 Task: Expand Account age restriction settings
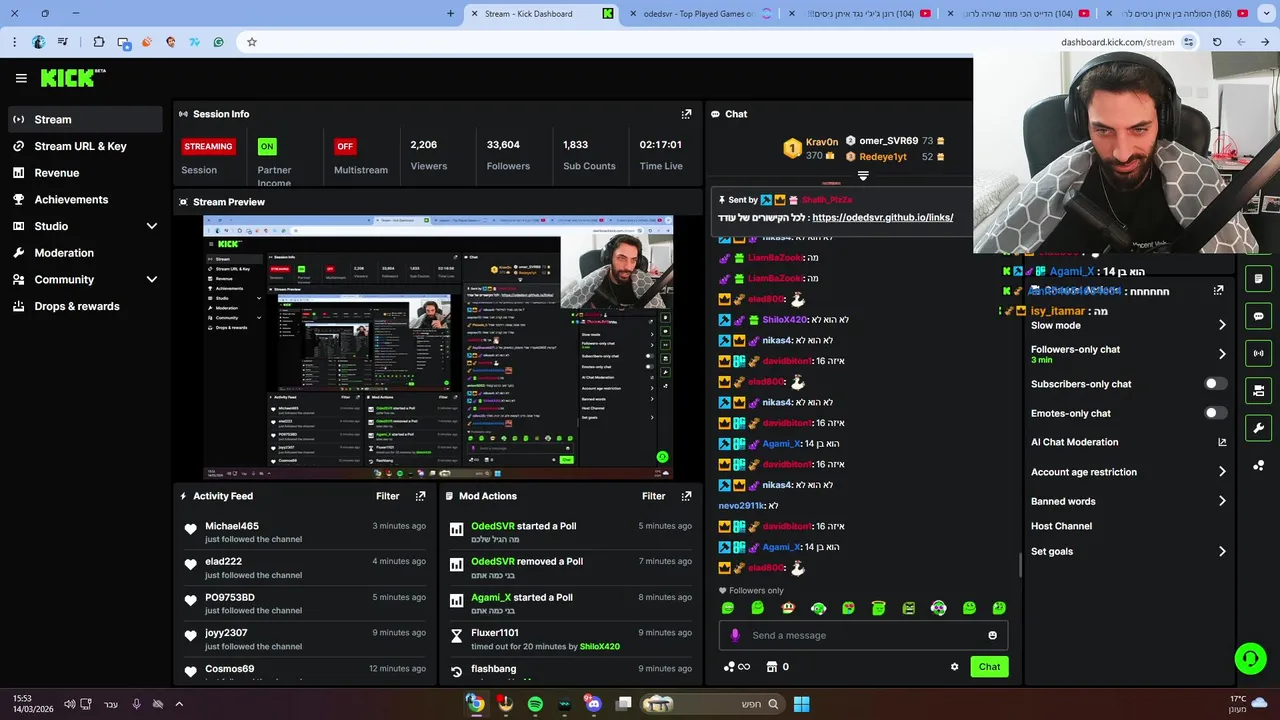1222,472
